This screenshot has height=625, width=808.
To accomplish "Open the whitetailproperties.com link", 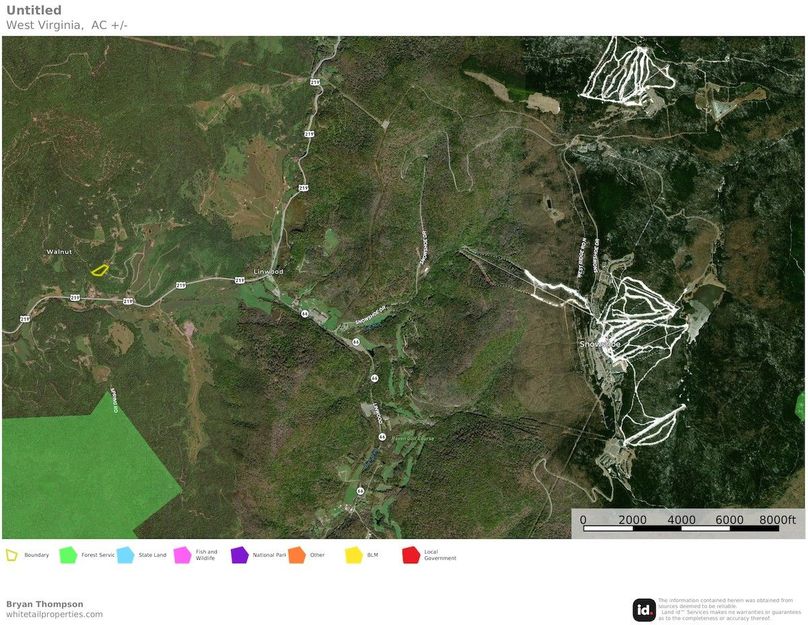I will click(54, 615).
